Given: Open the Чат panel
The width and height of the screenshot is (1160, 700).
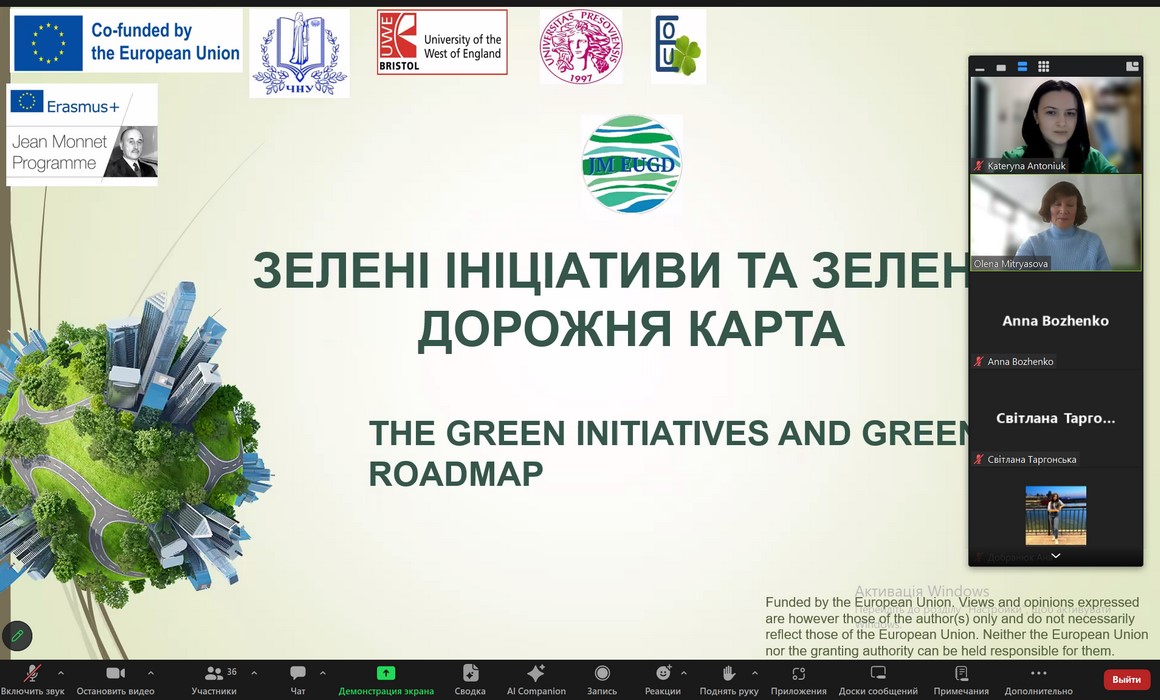Looking at the screenshot, I should click(x=298, y=679).
